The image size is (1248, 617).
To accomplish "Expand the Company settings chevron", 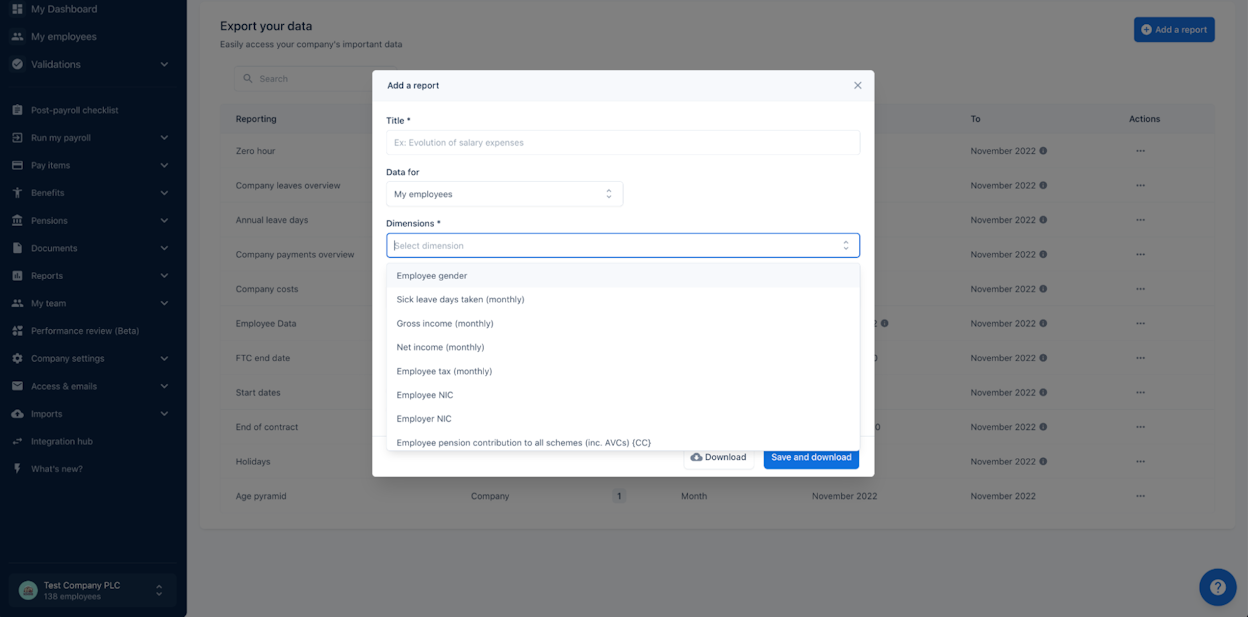I will (164, 358).
